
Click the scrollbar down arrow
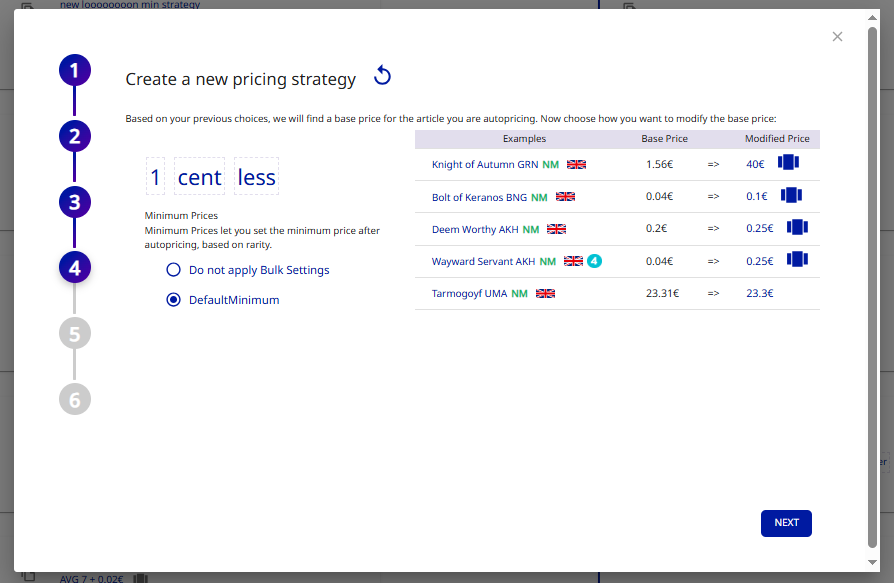pyautogui.click(x=872, y=562)
